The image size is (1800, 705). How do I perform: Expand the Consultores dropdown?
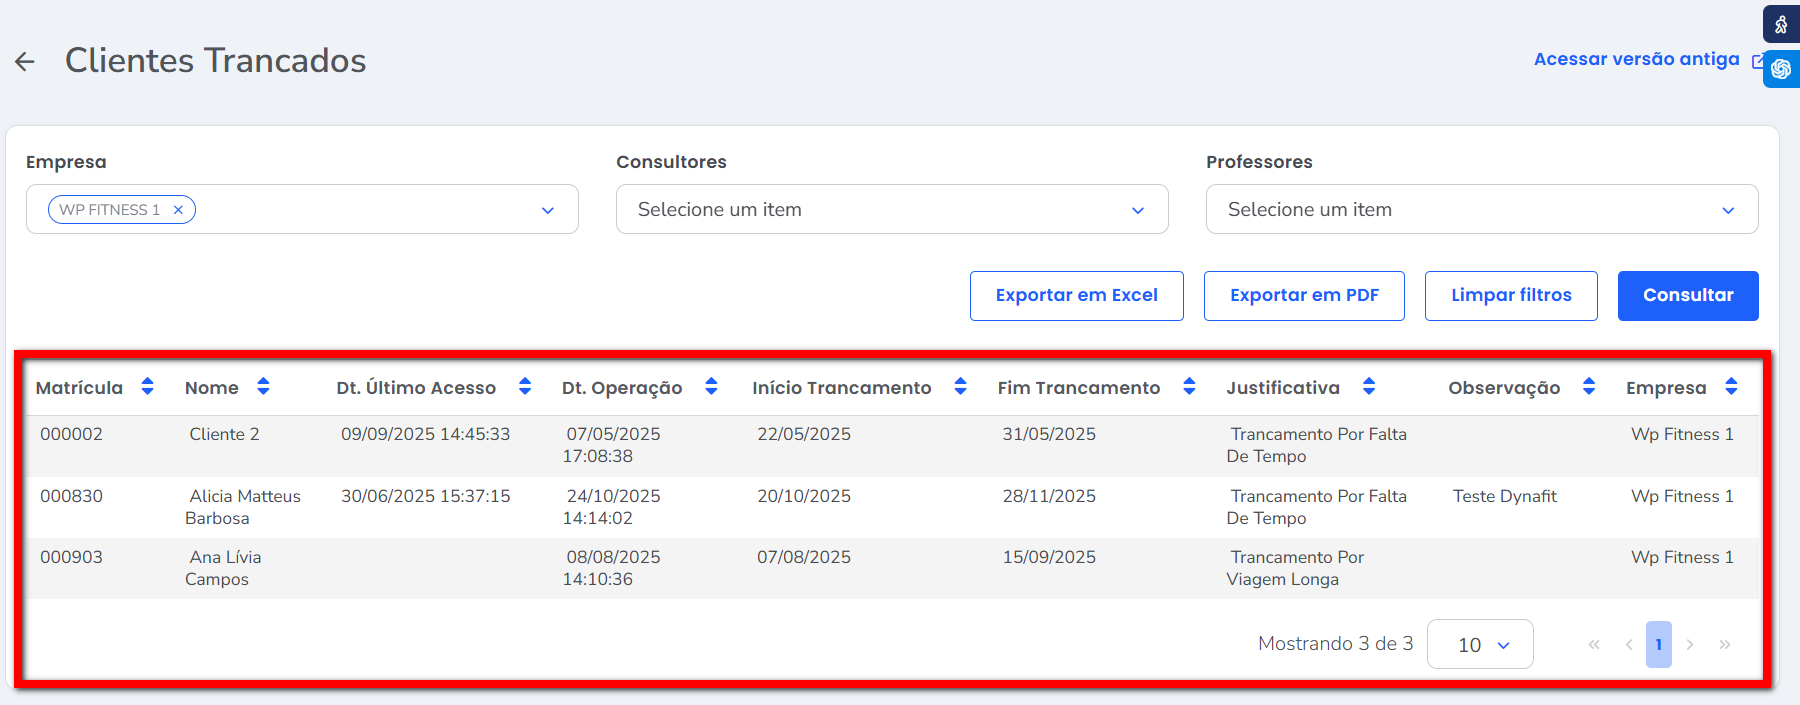1137,210
